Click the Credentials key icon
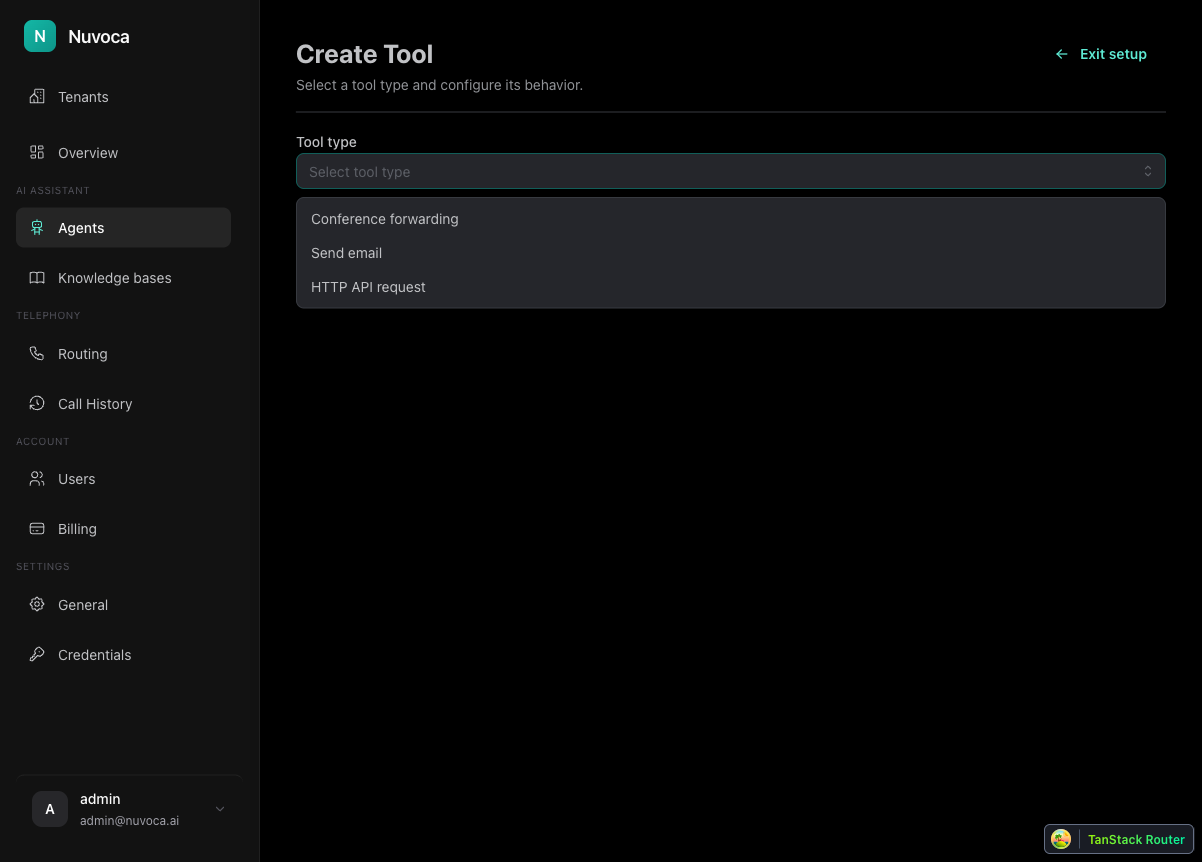1202x862 pixels. [37, 655]
